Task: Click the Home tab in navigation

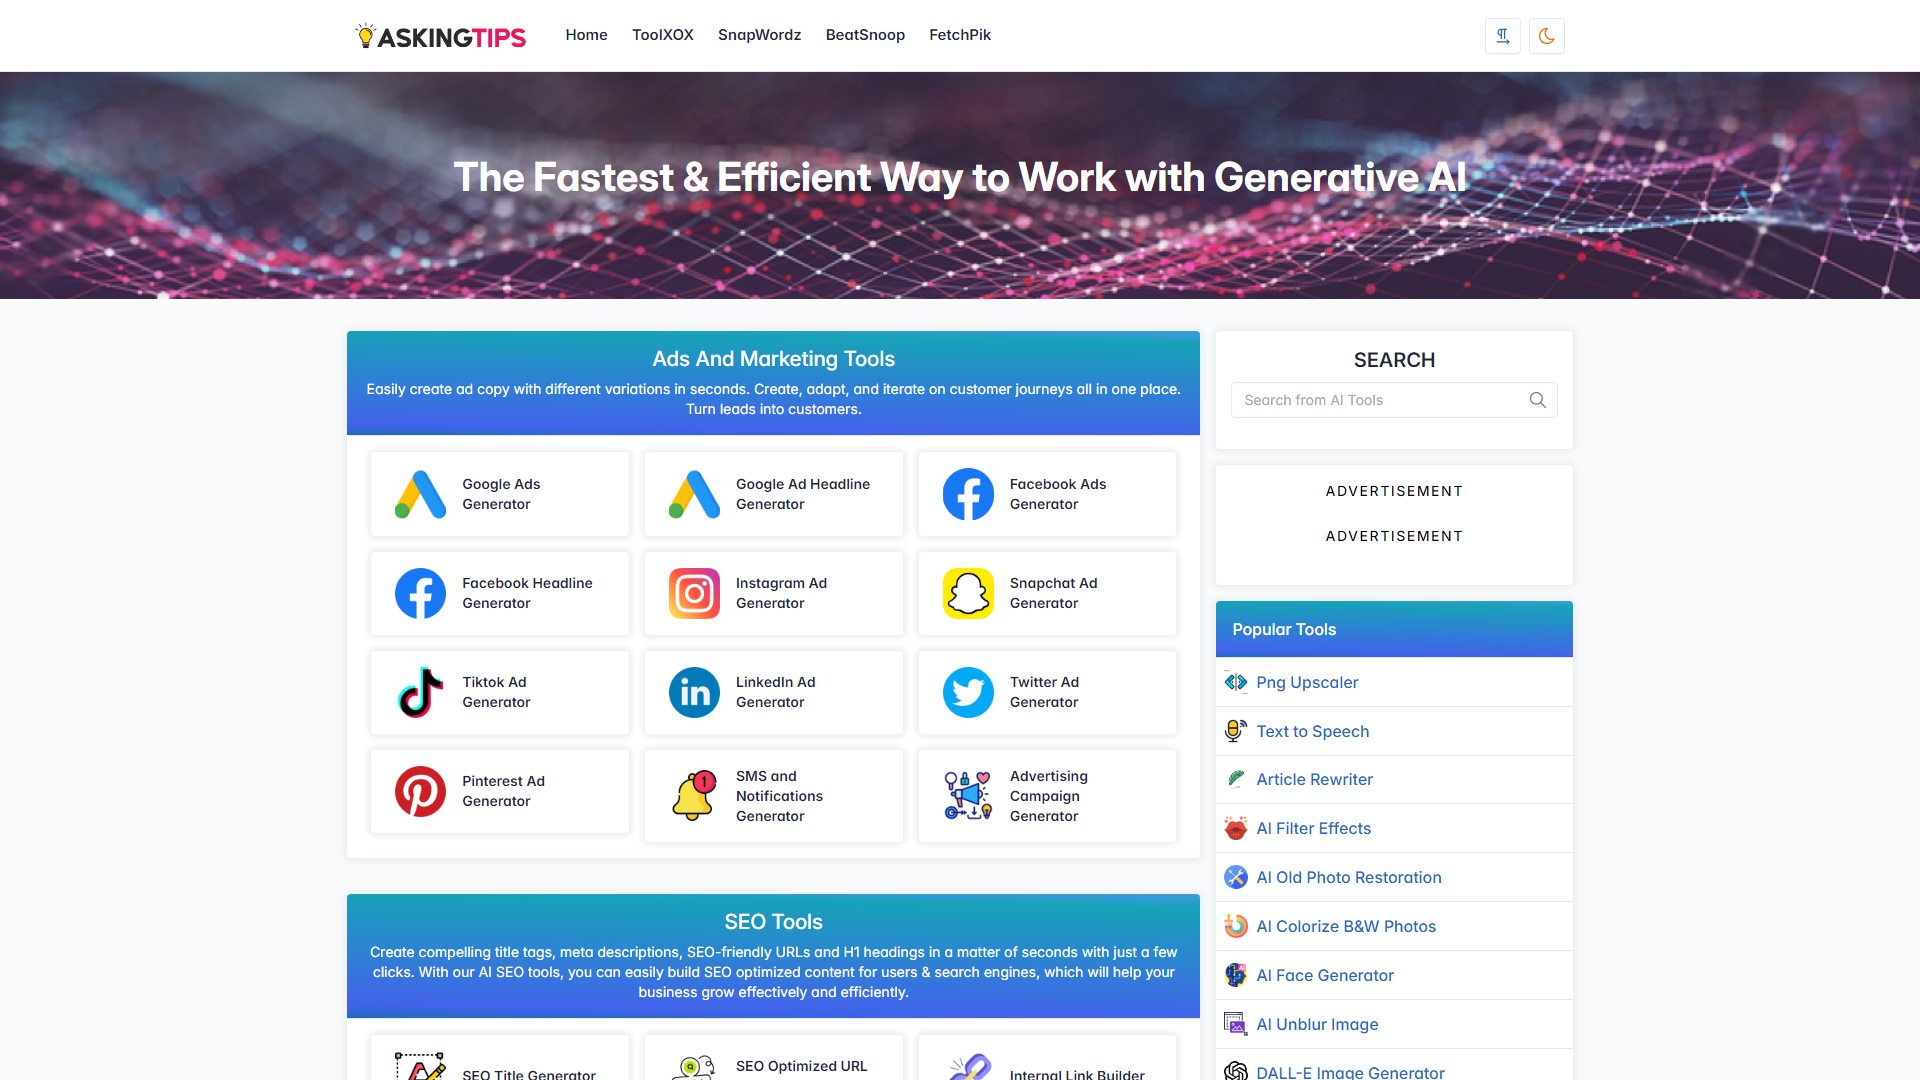Action: click(x=584, y=34)
